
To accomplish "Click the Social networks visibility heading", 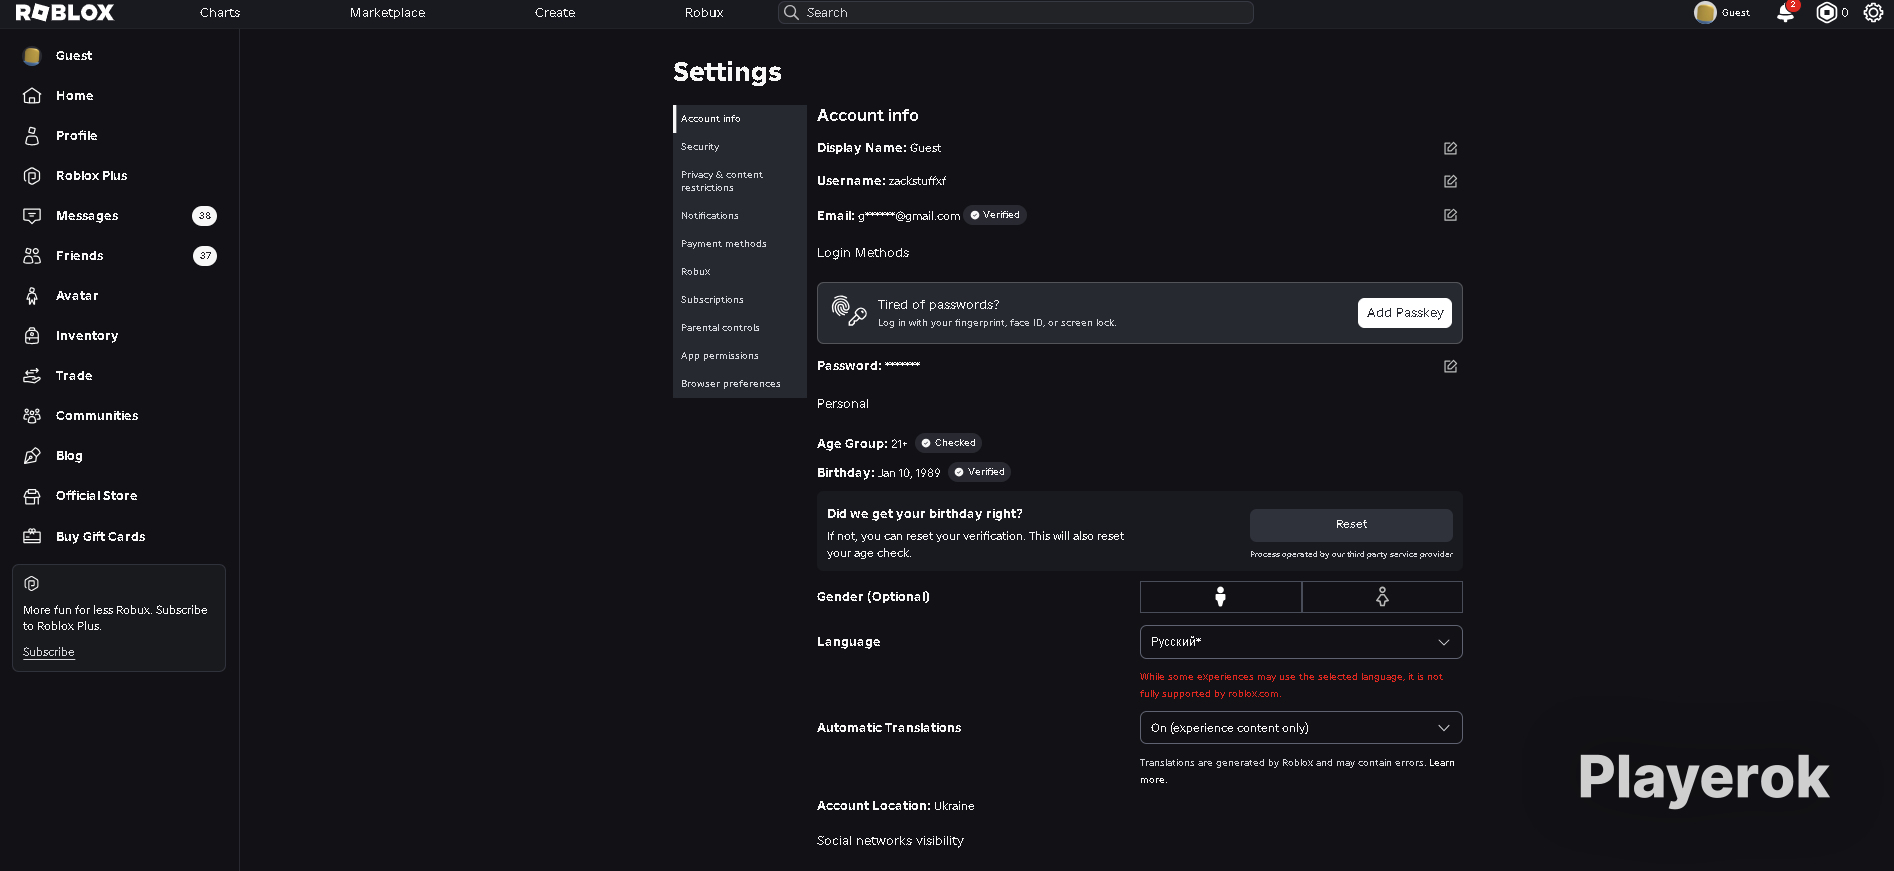I will click(x=890, y=841).
